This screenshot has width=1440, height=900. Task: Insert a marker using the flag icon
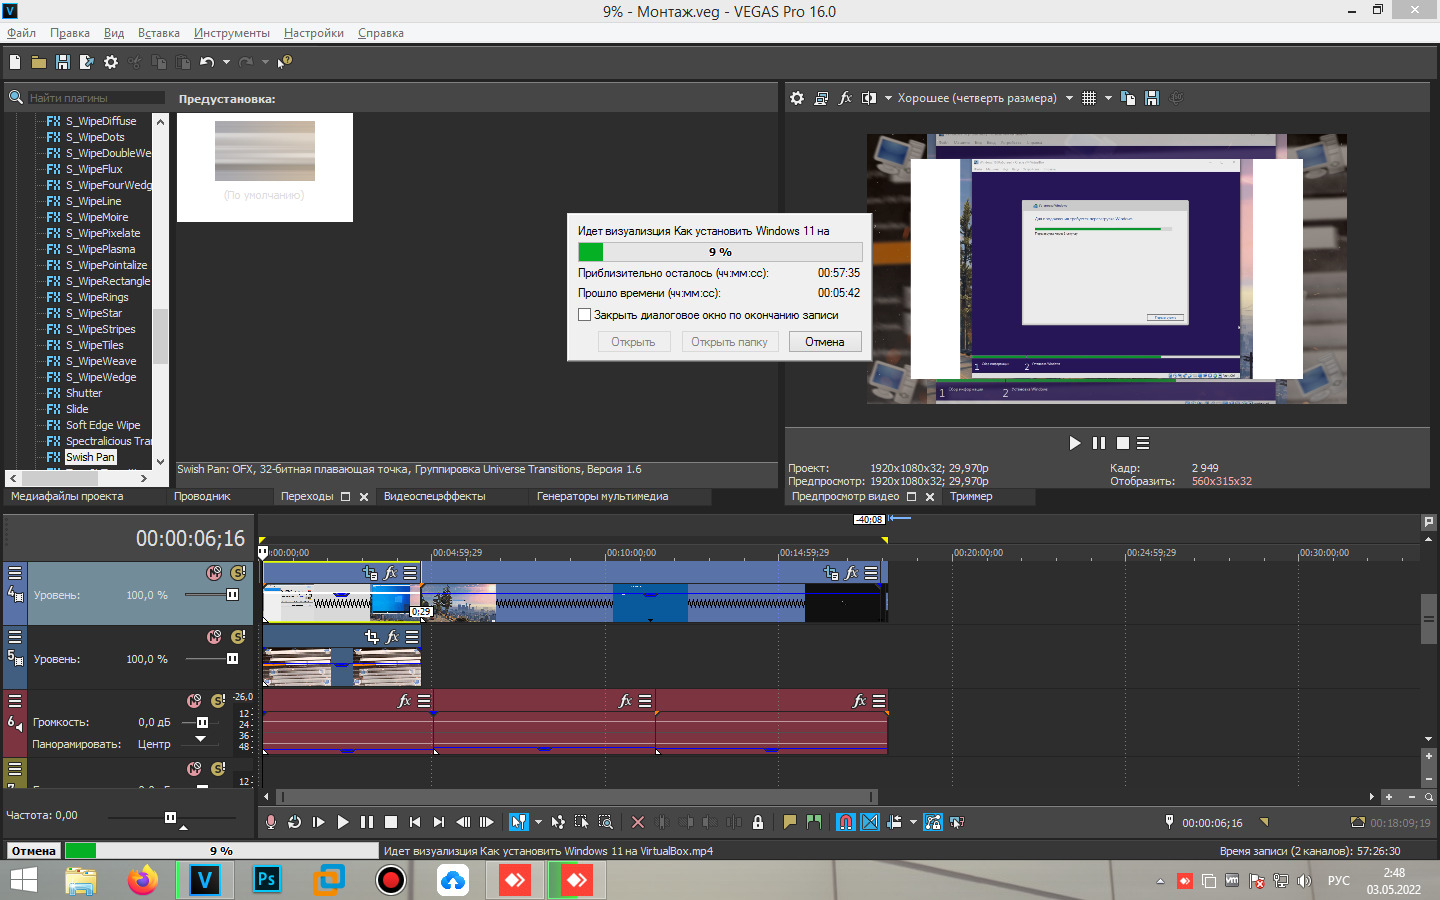point(790,822)
